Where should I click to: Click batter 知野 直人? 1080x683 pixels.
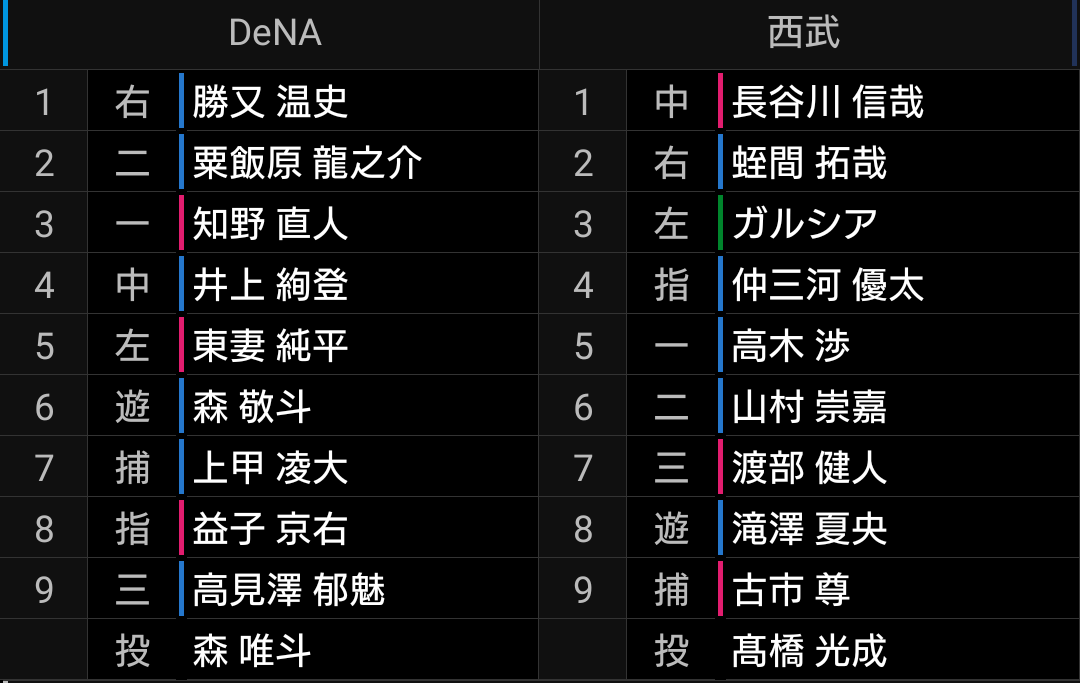click(270, 224)
